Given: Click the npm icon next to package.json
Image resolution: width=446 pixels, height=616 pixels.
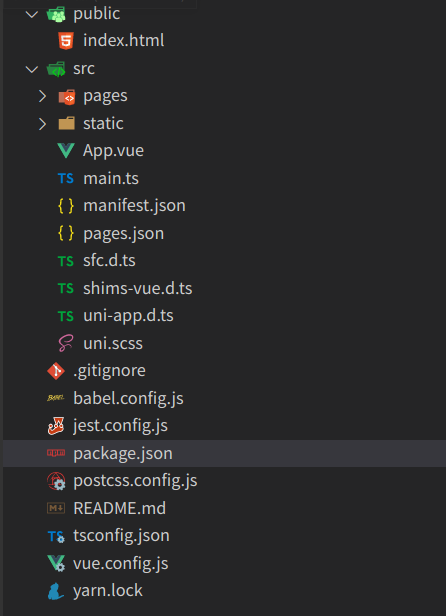Looking at the screenshot, I should 56,453.
